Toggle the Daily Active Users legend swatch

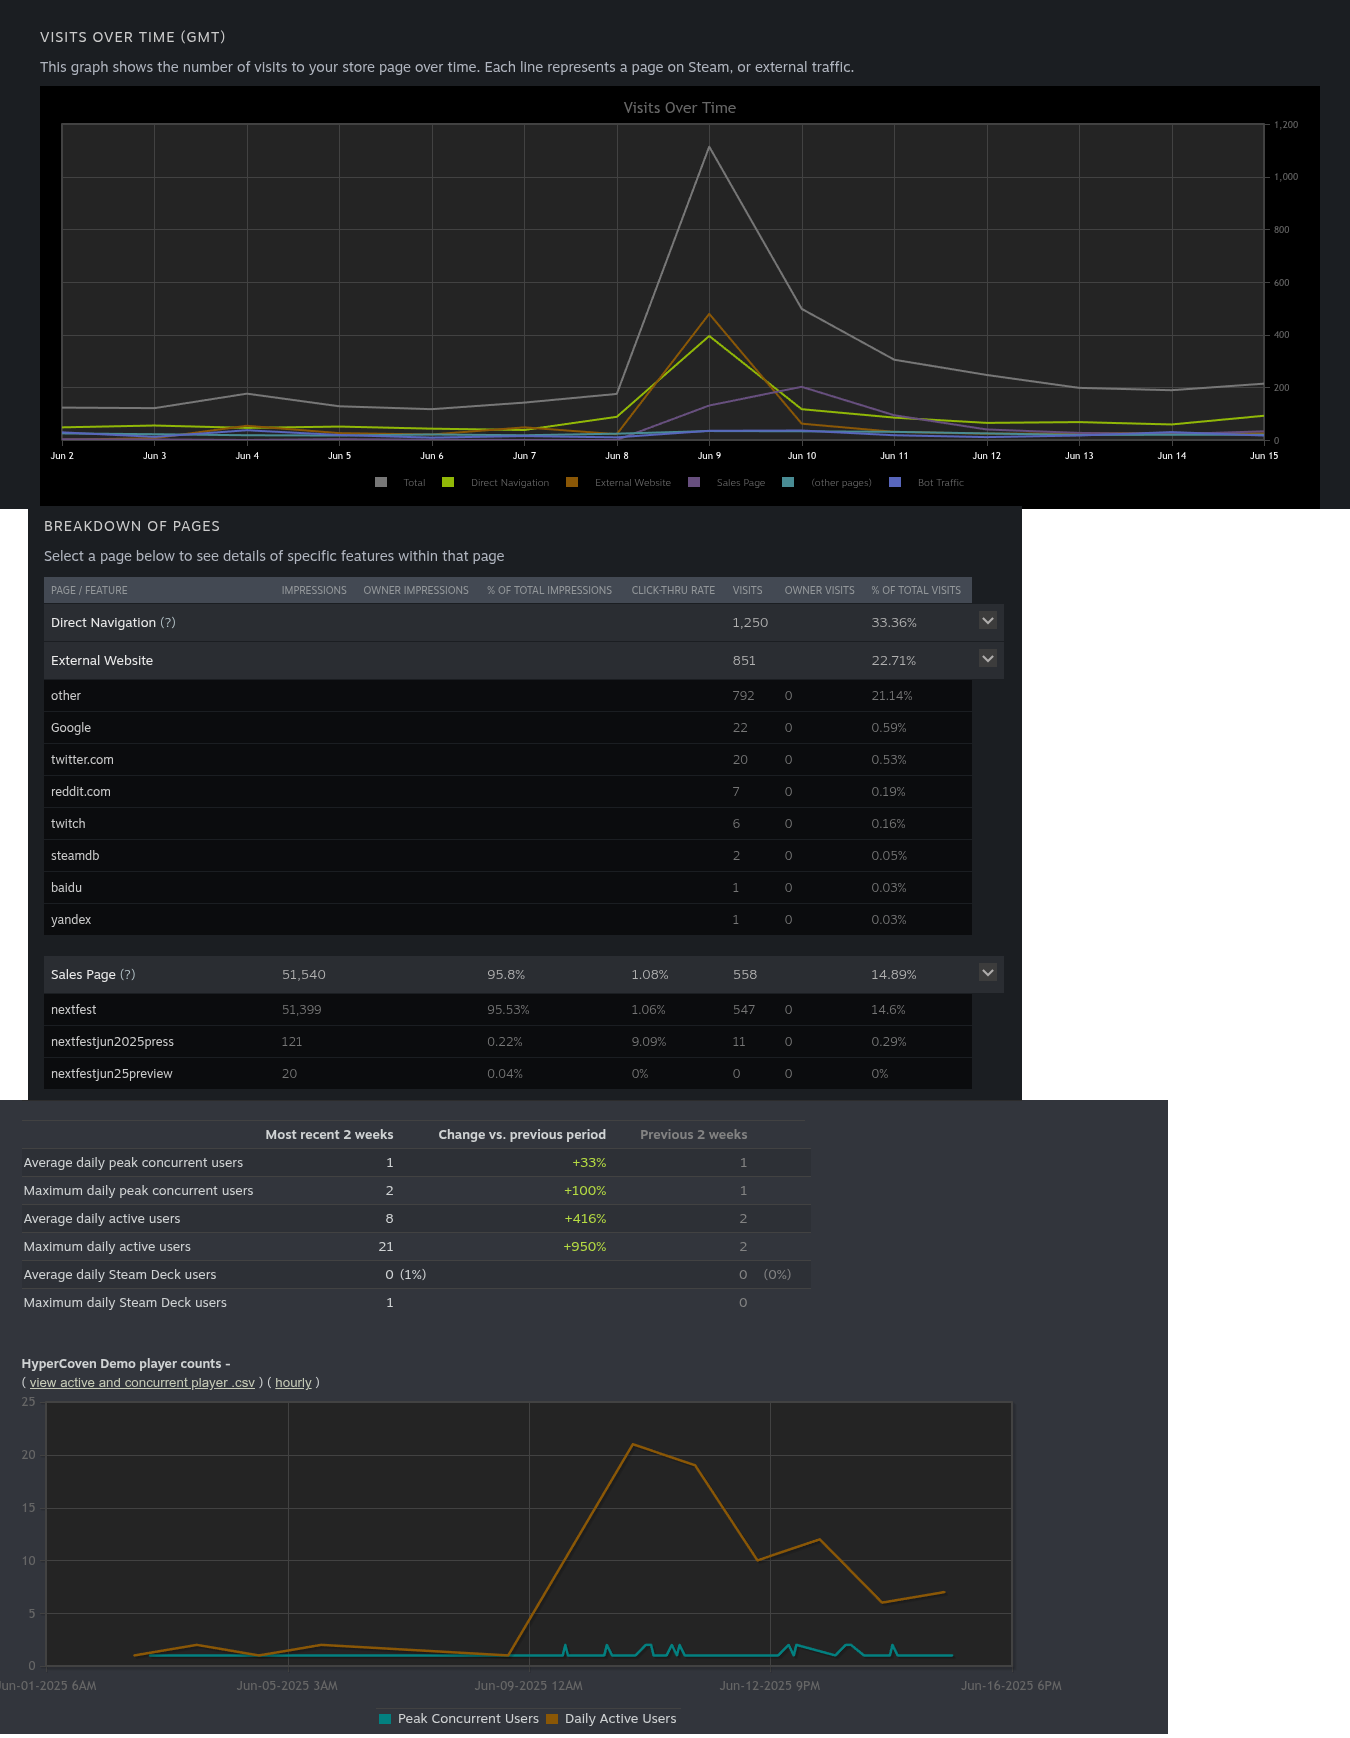coord(552,1719)
